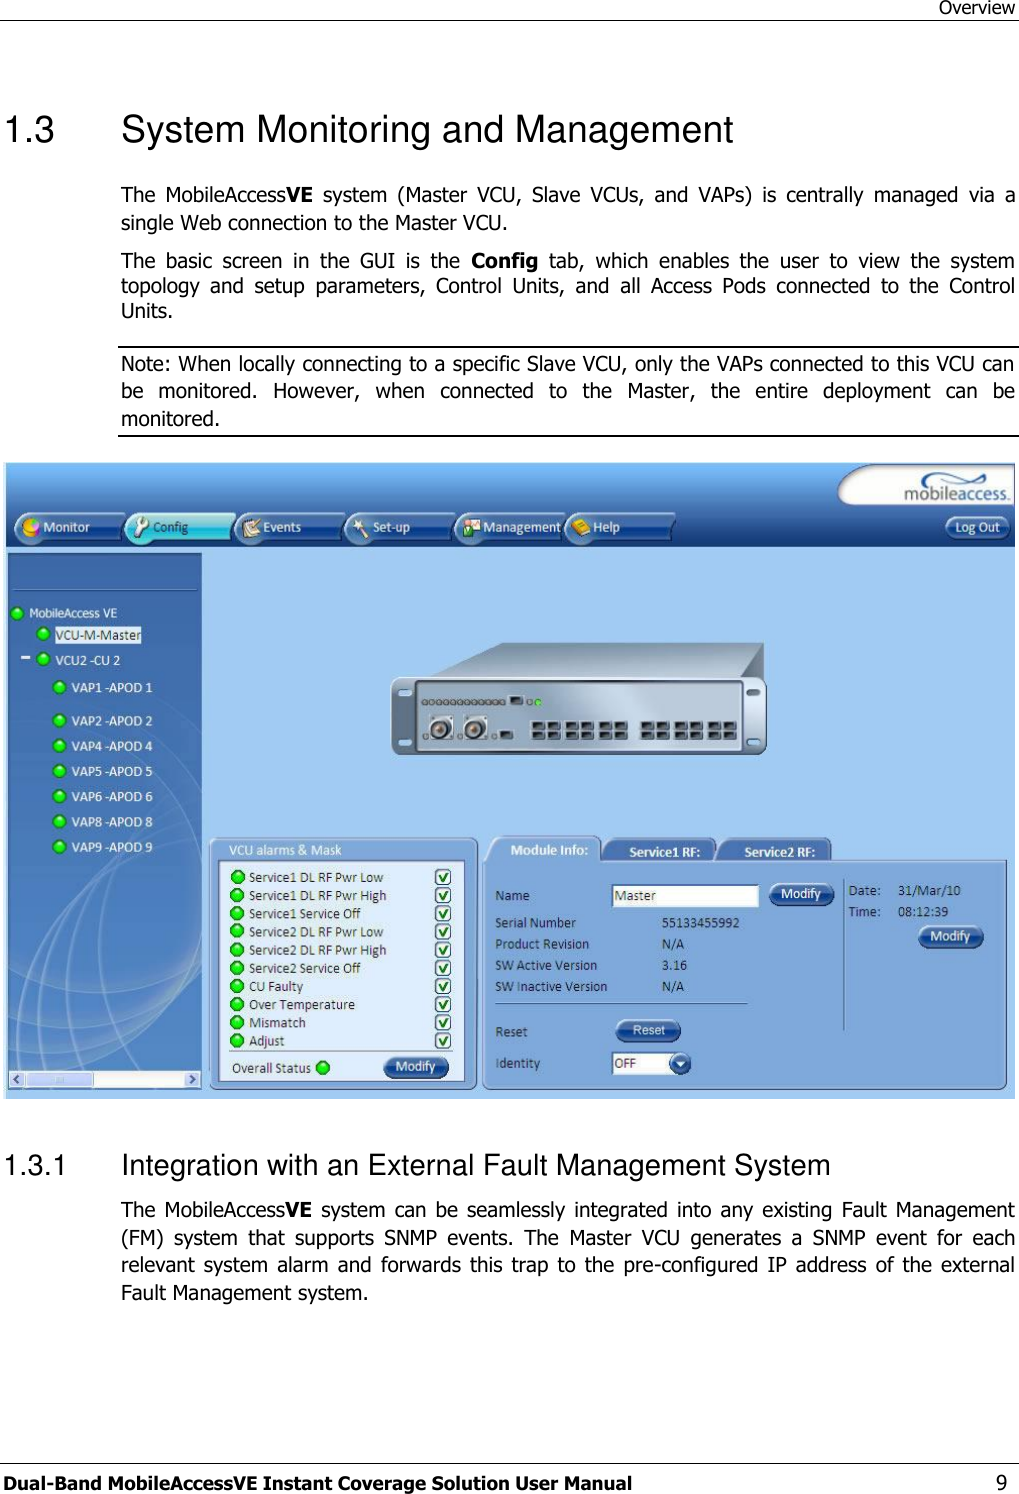This screenshot has width=1019, height=1494.
Task: Click tree scrollbar left arrow
Action: (16, 1079)
